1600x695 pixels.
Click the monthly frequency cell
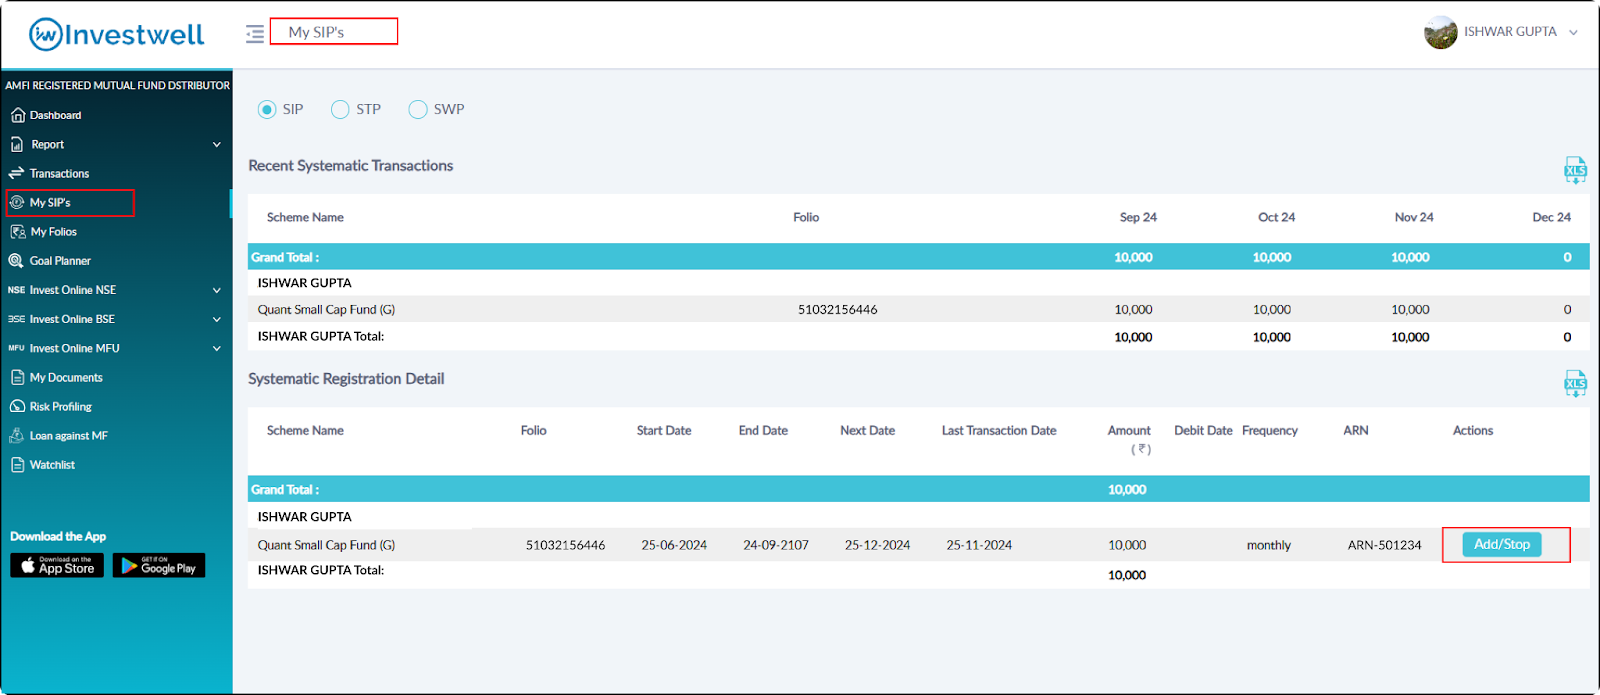[1269, 545]
